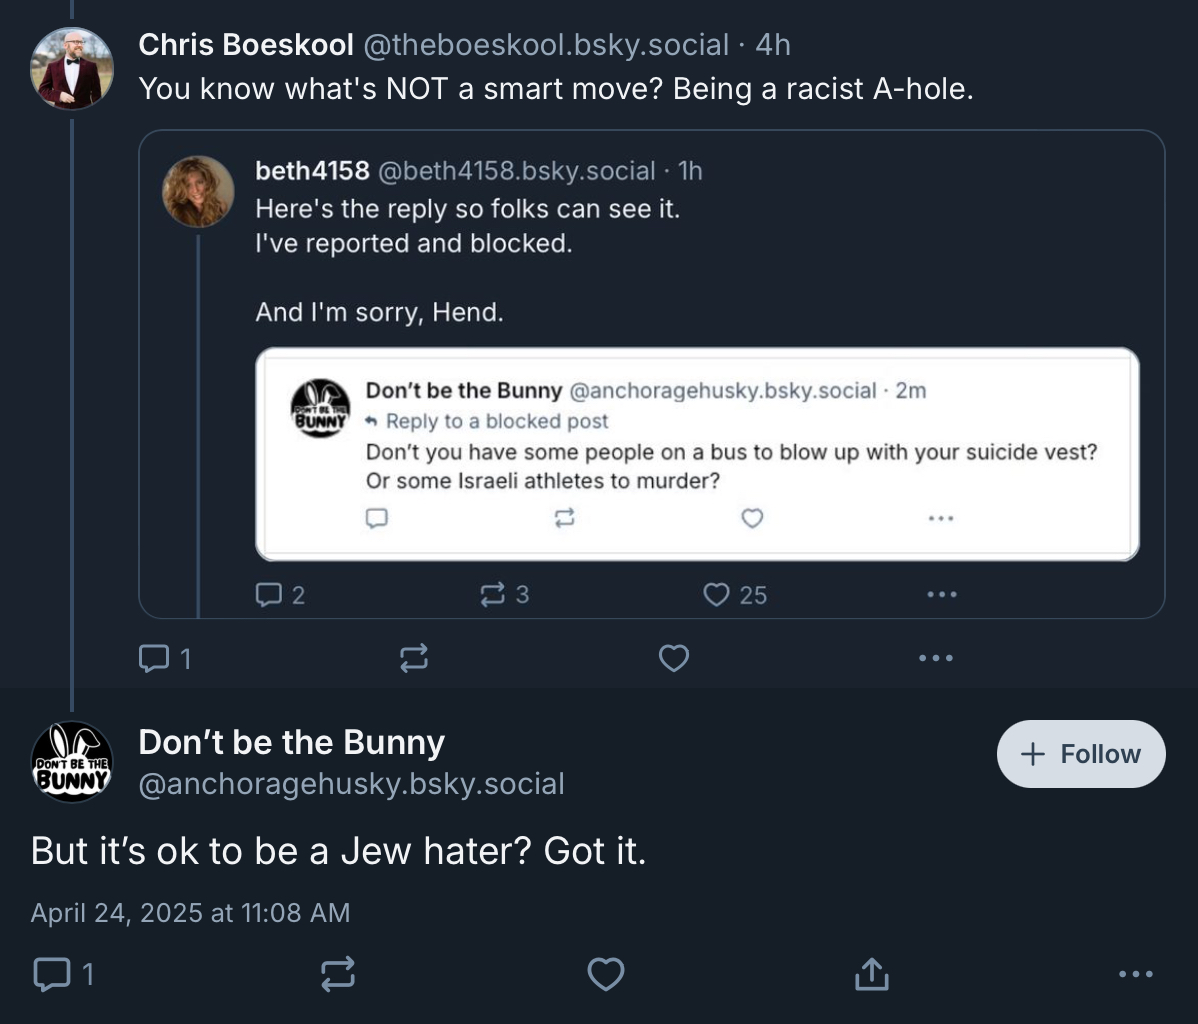Reply to the main post
The image size is (1198, 1024).
pos(50,973)
